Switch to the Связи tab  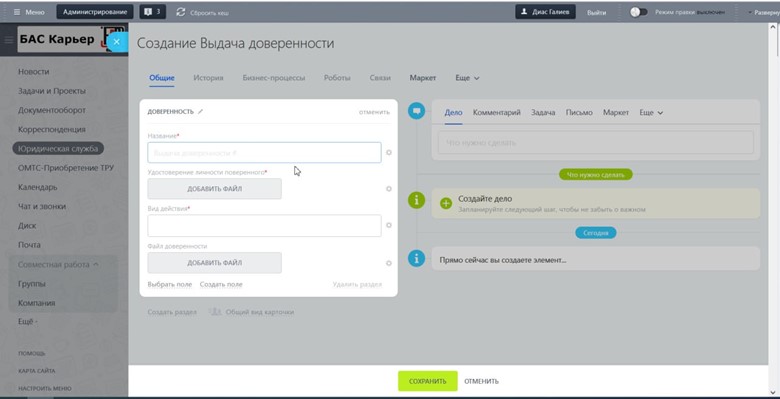pos(380,78)
